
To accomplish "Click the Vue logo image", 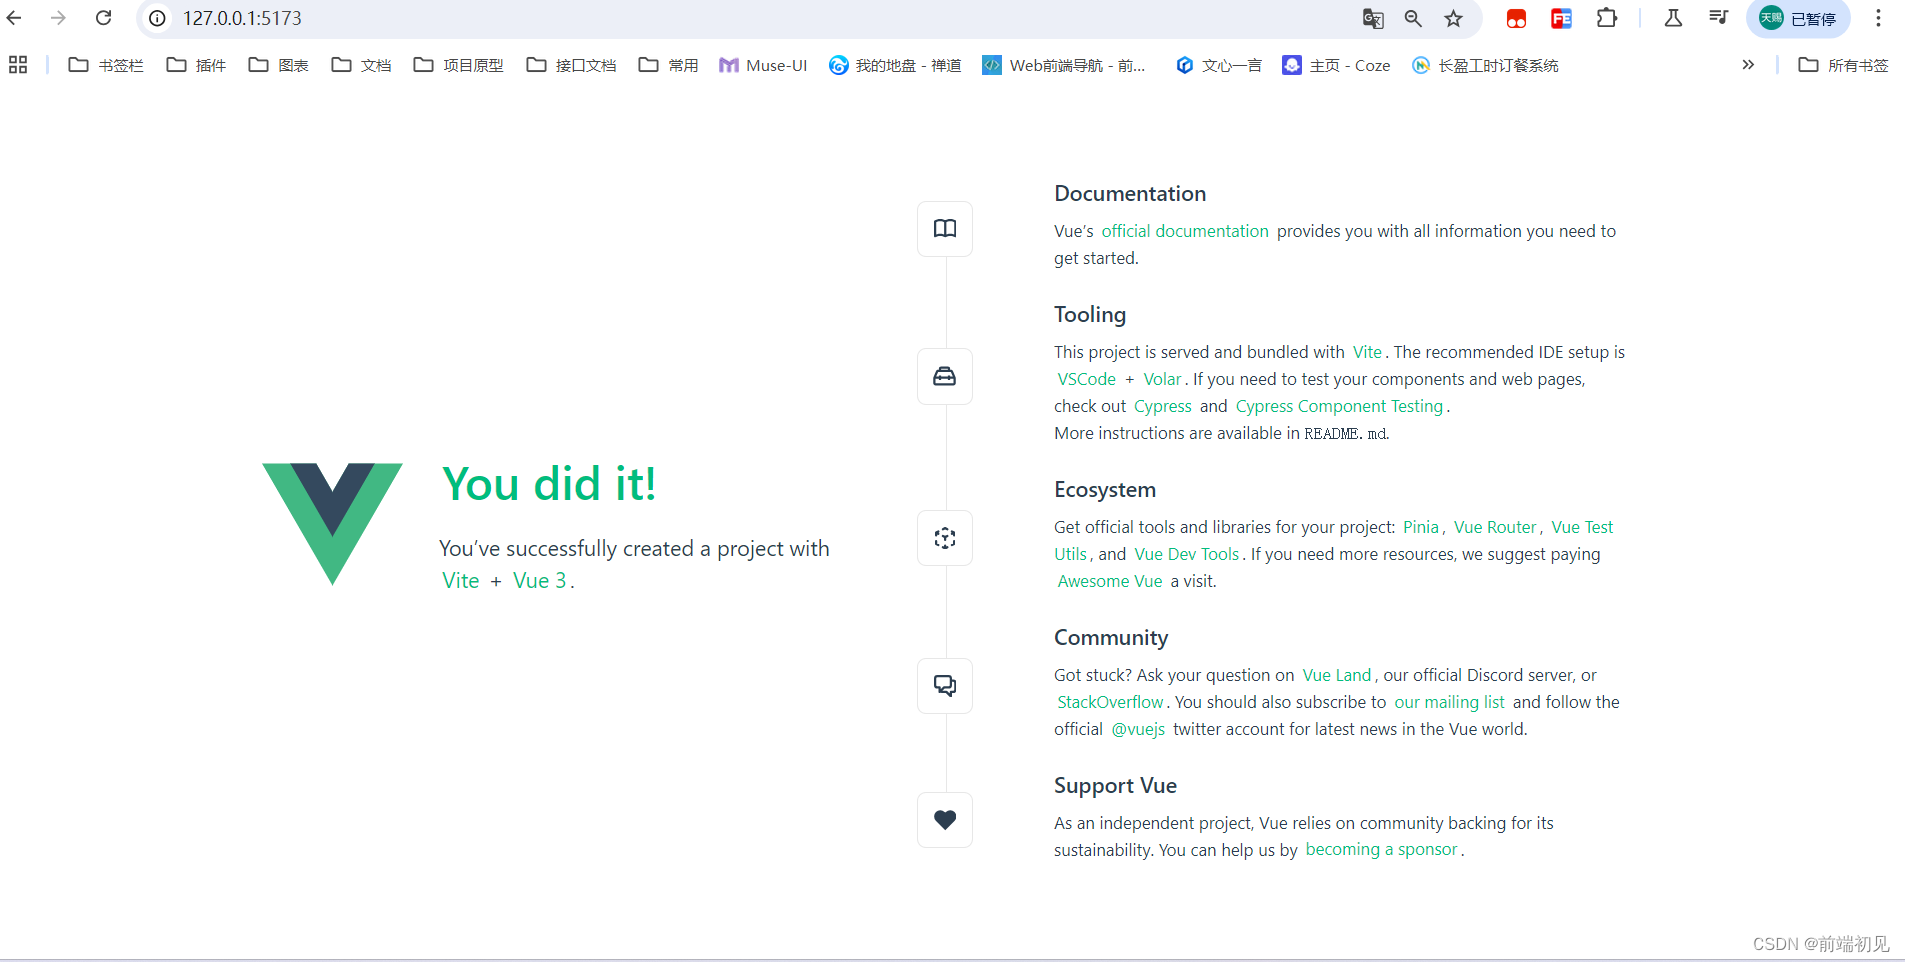I will click(332, 523).
